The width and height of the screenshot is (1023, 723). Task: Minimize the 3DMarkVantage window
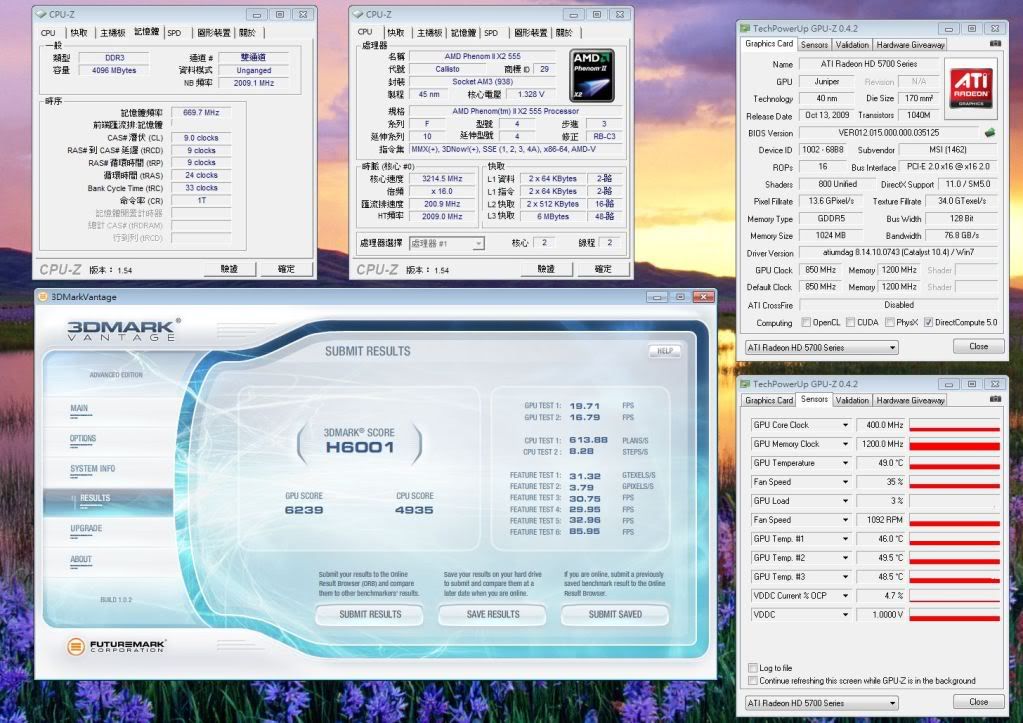click(x=657, y=297)
